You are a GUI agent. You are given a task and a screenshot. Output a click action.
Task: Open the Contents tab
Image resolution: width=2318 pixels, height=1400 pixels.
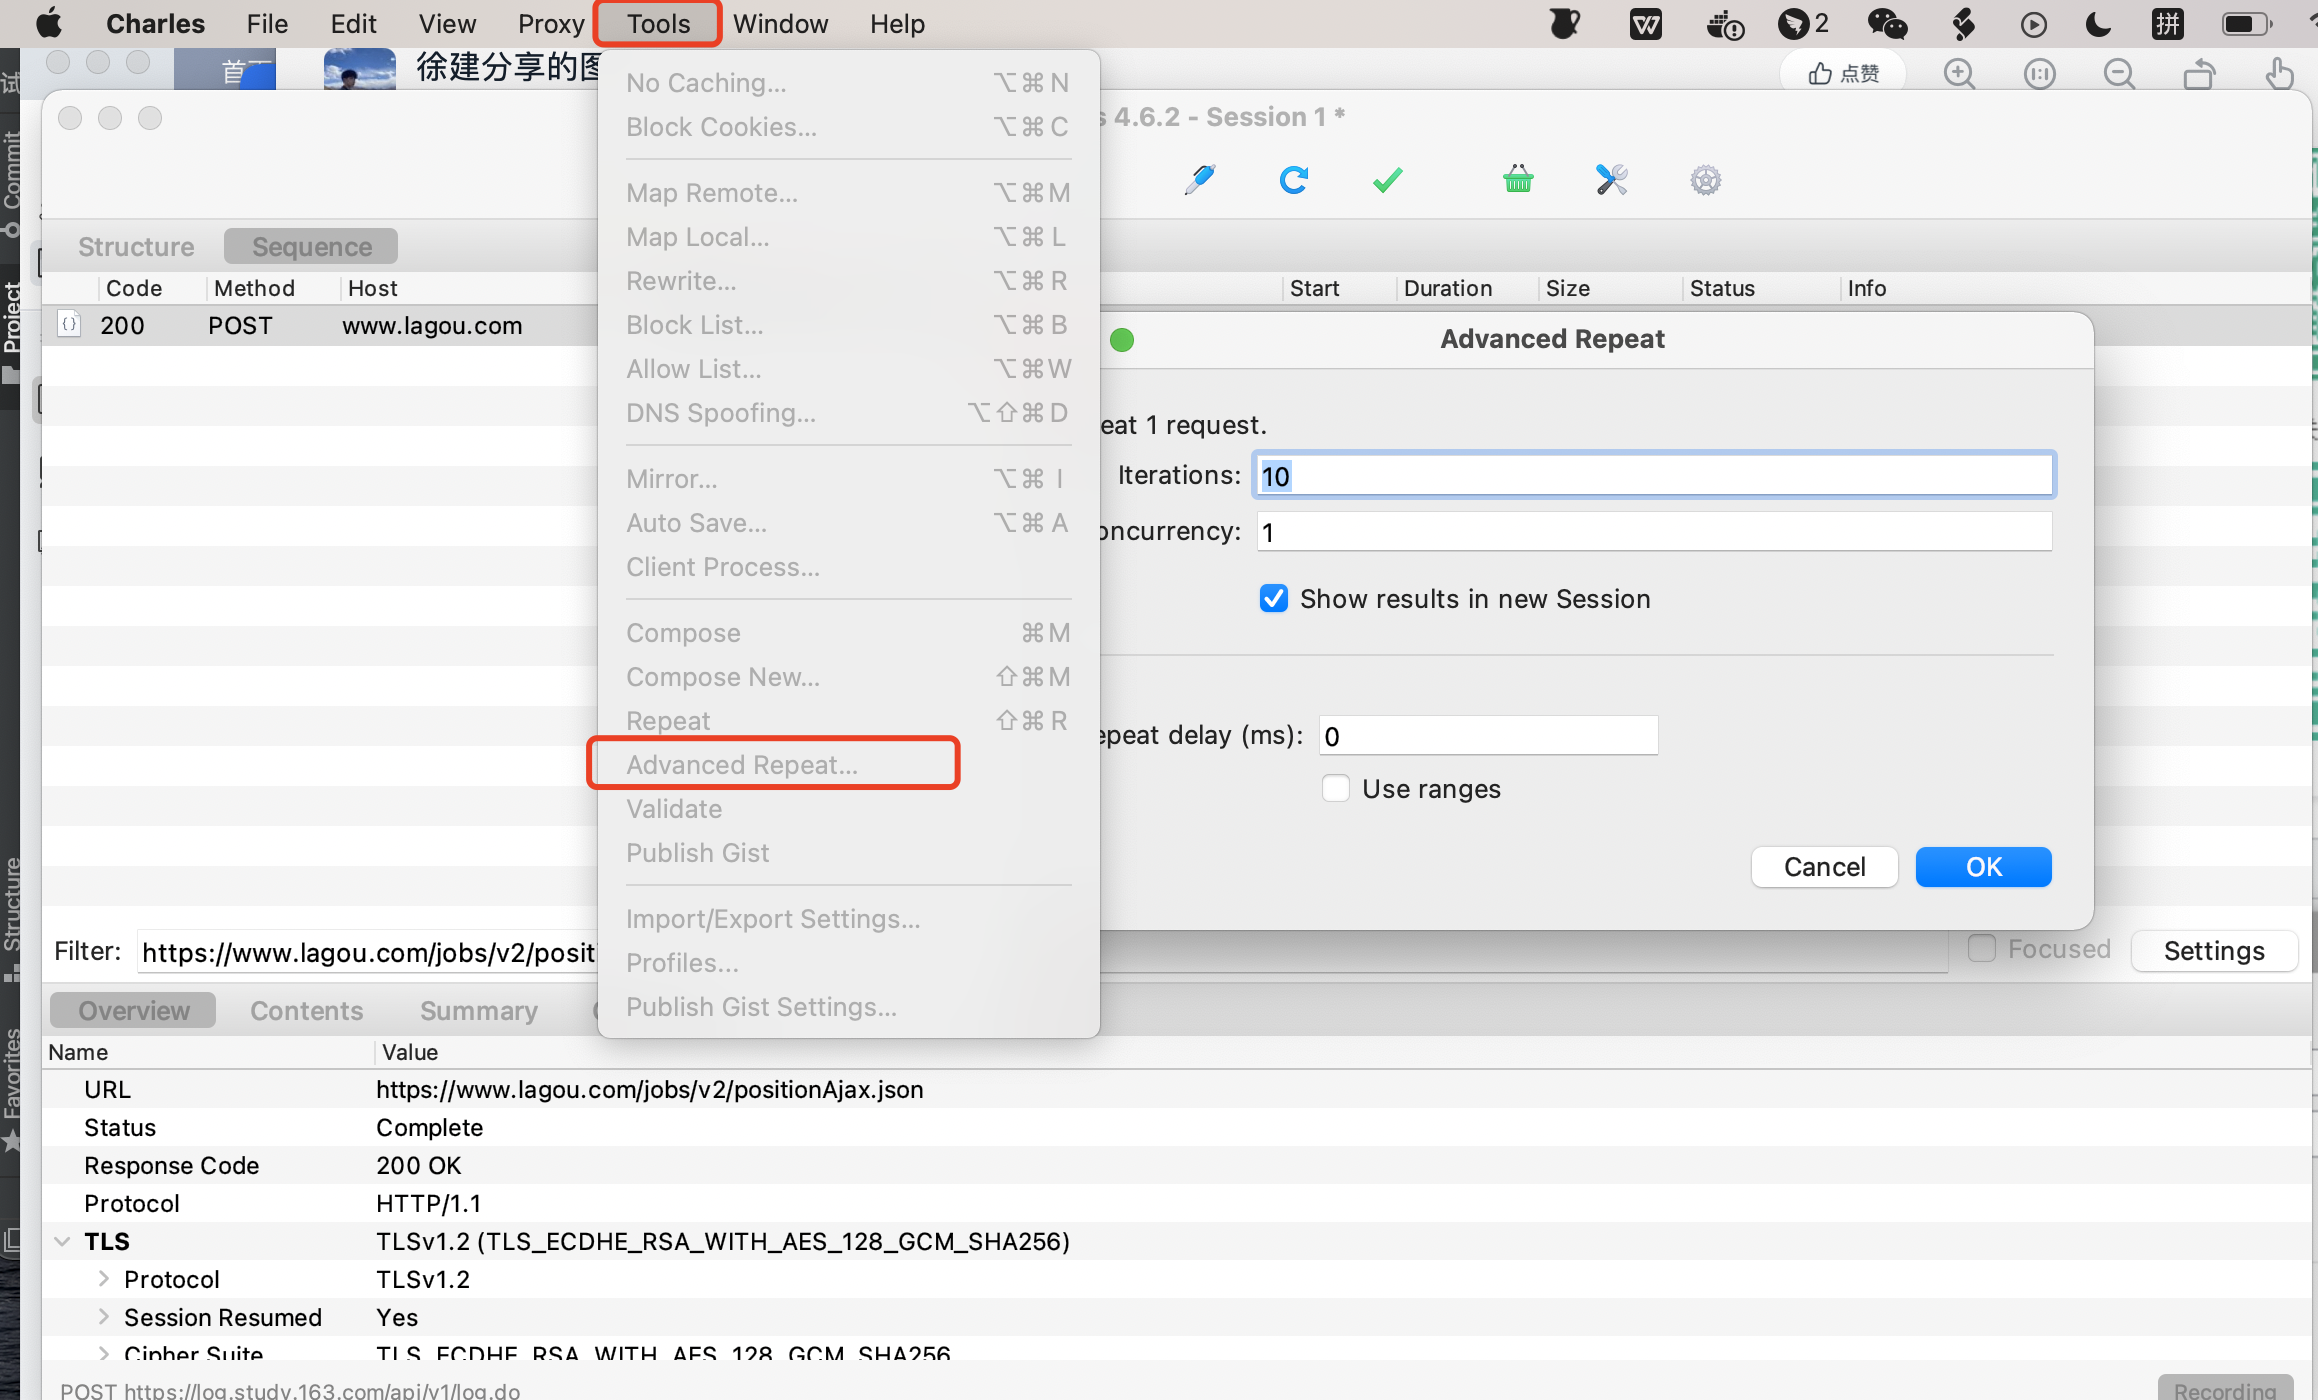click(x=306, y=1011)
